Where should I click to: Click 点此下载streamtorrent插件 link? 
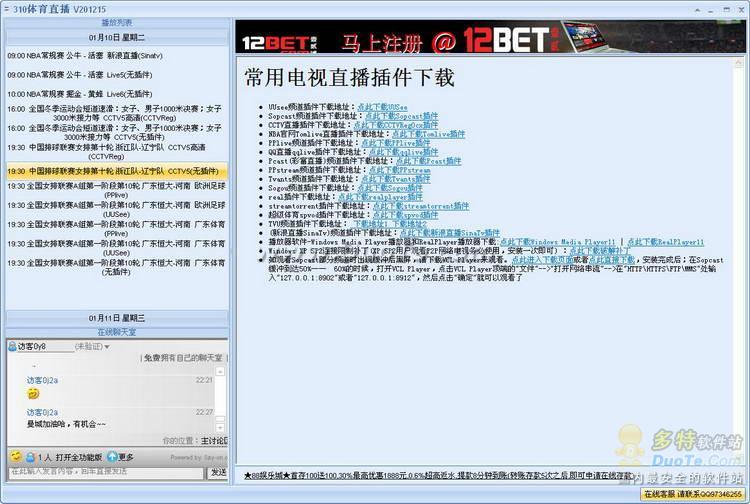point(420,206)
